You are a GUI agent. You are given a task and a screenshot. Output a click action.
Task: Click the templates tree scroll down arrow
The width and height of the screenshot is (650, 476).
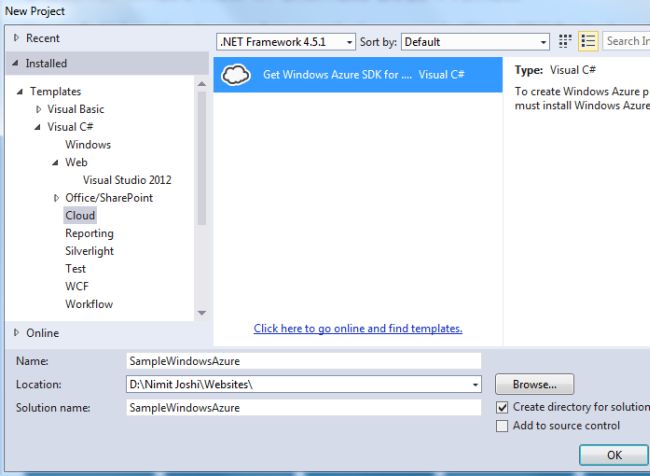202,313
